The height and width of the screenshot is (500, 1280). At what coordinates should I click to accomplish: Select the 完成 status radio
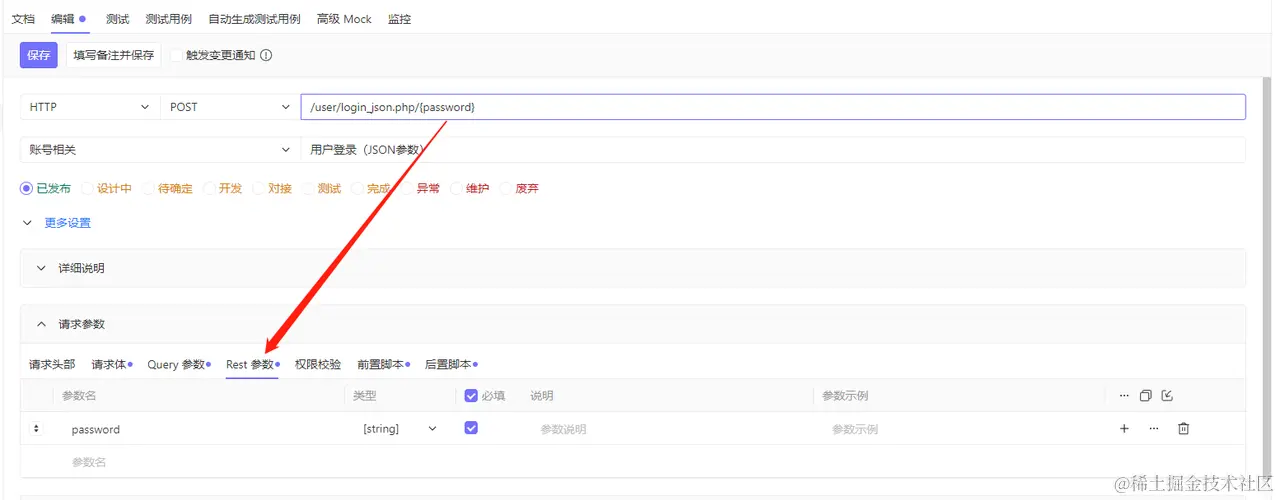click(x=357, y=188)
